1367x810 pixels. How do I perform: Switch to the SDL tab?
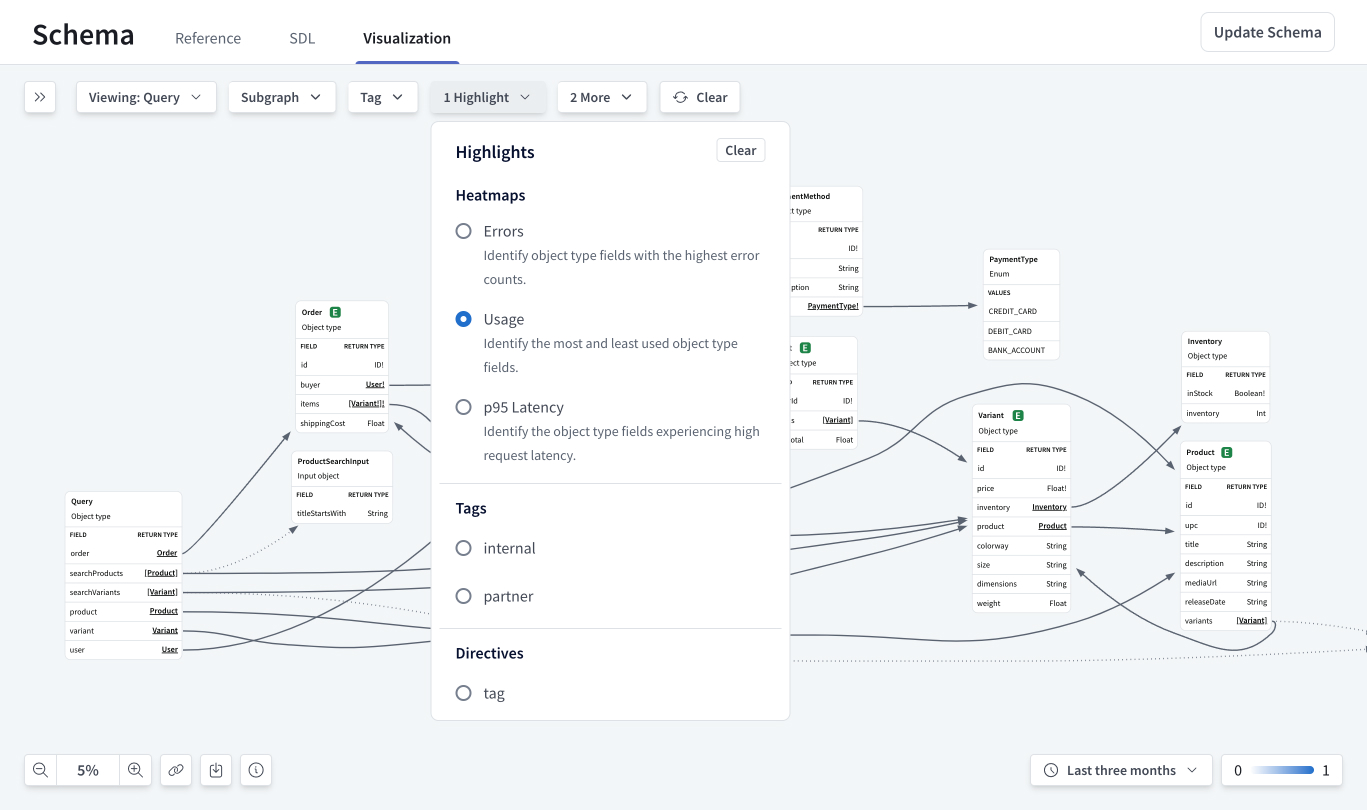pos(302,38)
